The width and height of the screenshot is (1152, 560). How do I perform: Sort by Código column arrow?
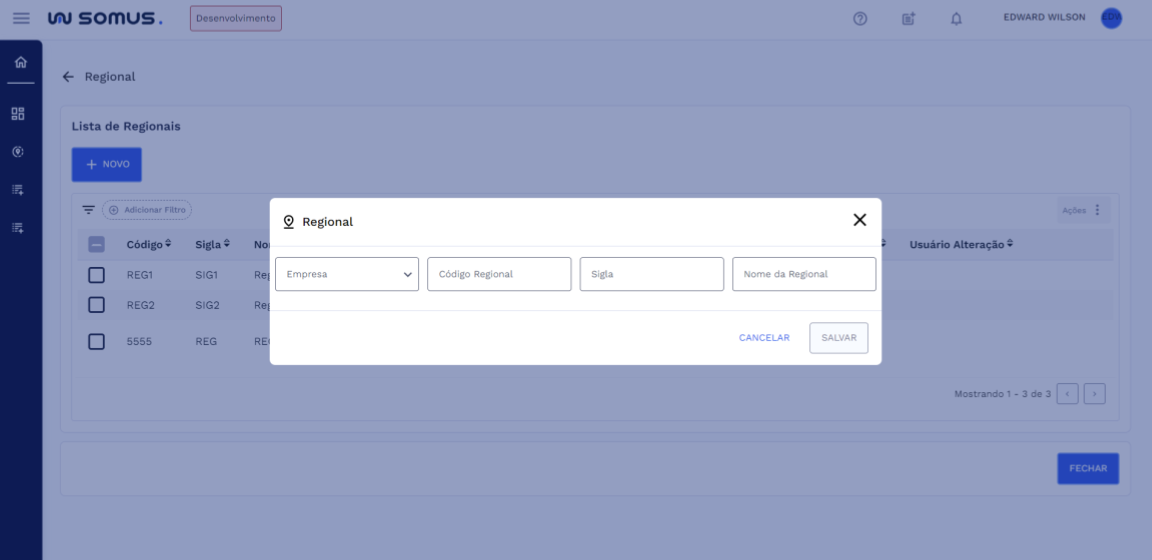168,244
